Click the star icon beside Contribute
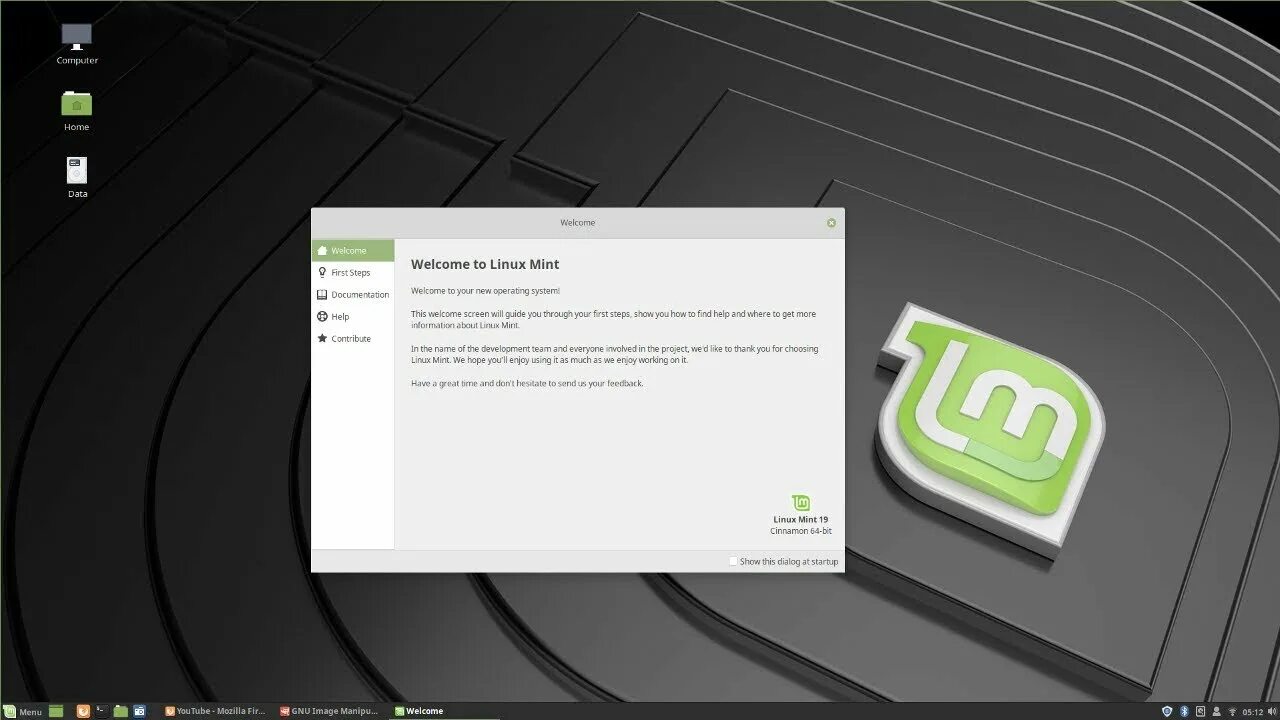Viewport: 1280px width, 720px height. (322, 338)
